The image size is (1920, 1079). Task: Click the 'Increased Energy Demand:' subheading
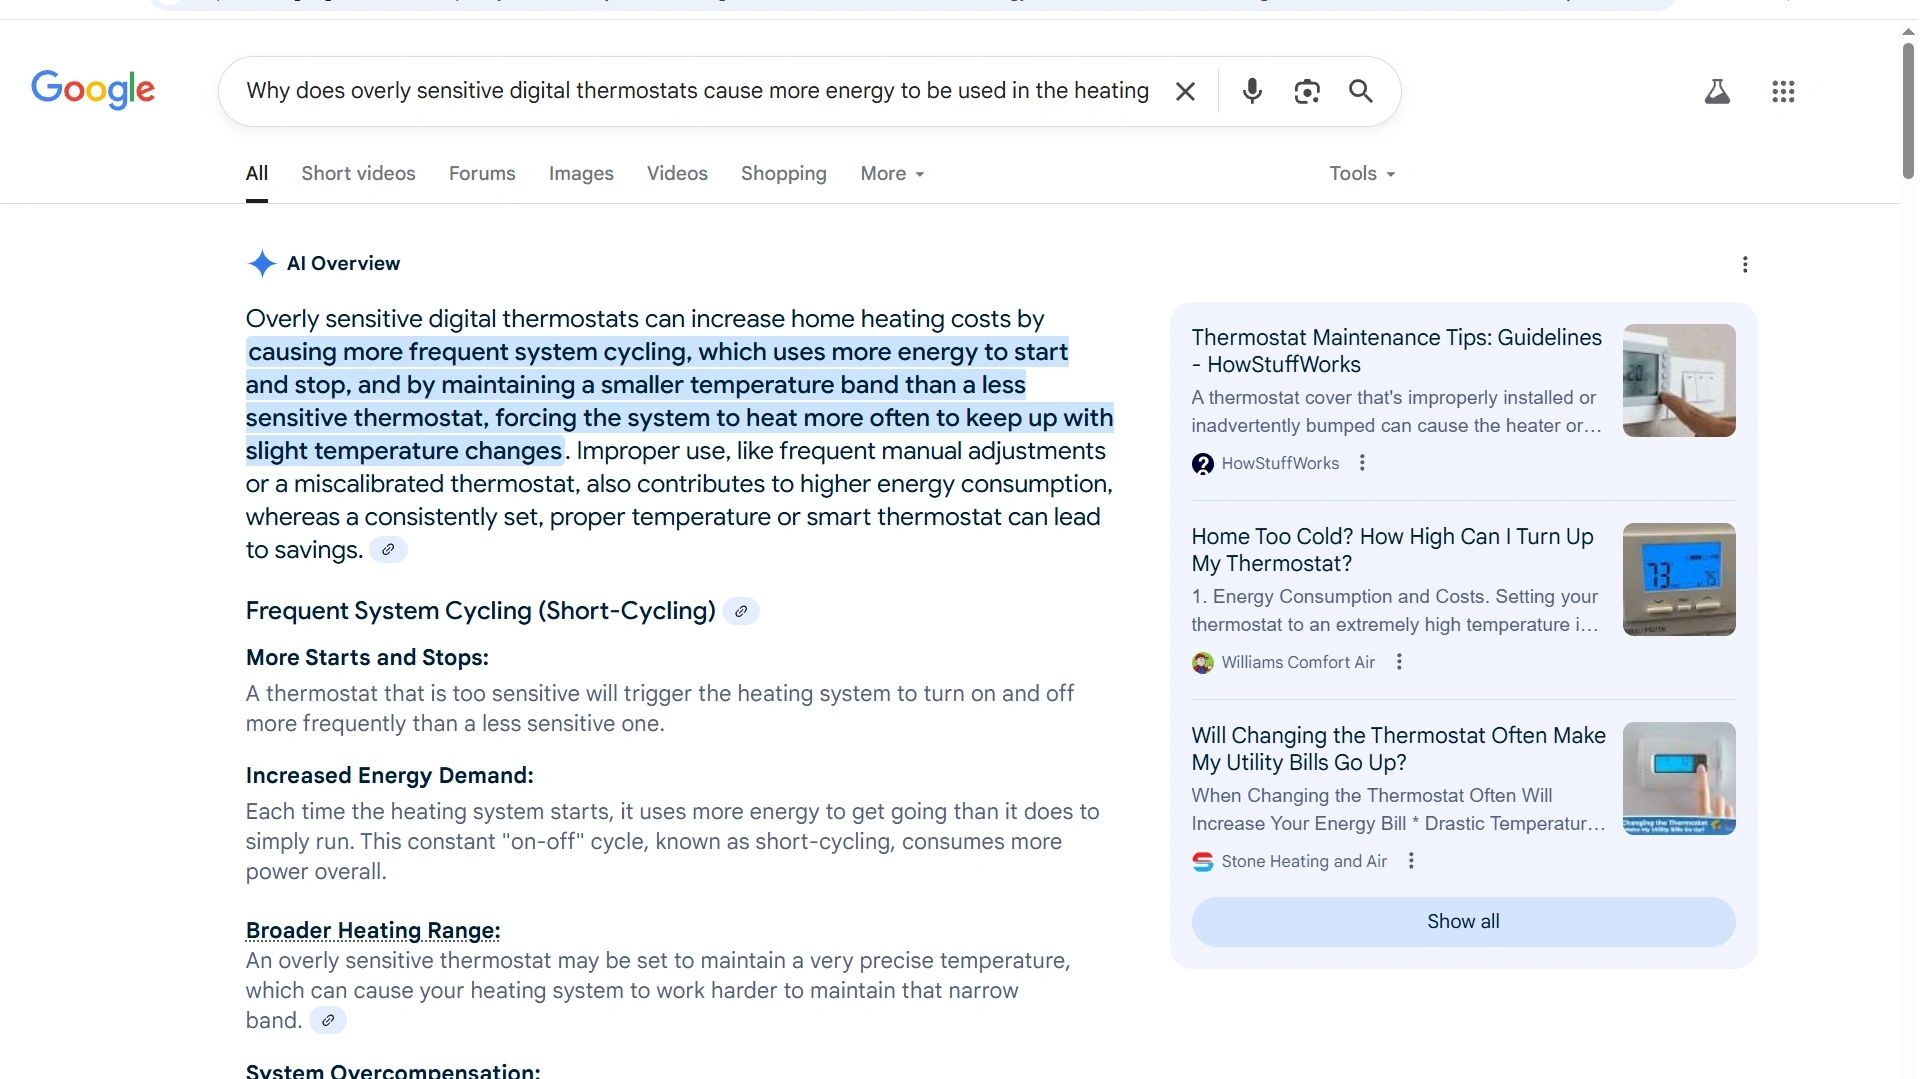390,776
